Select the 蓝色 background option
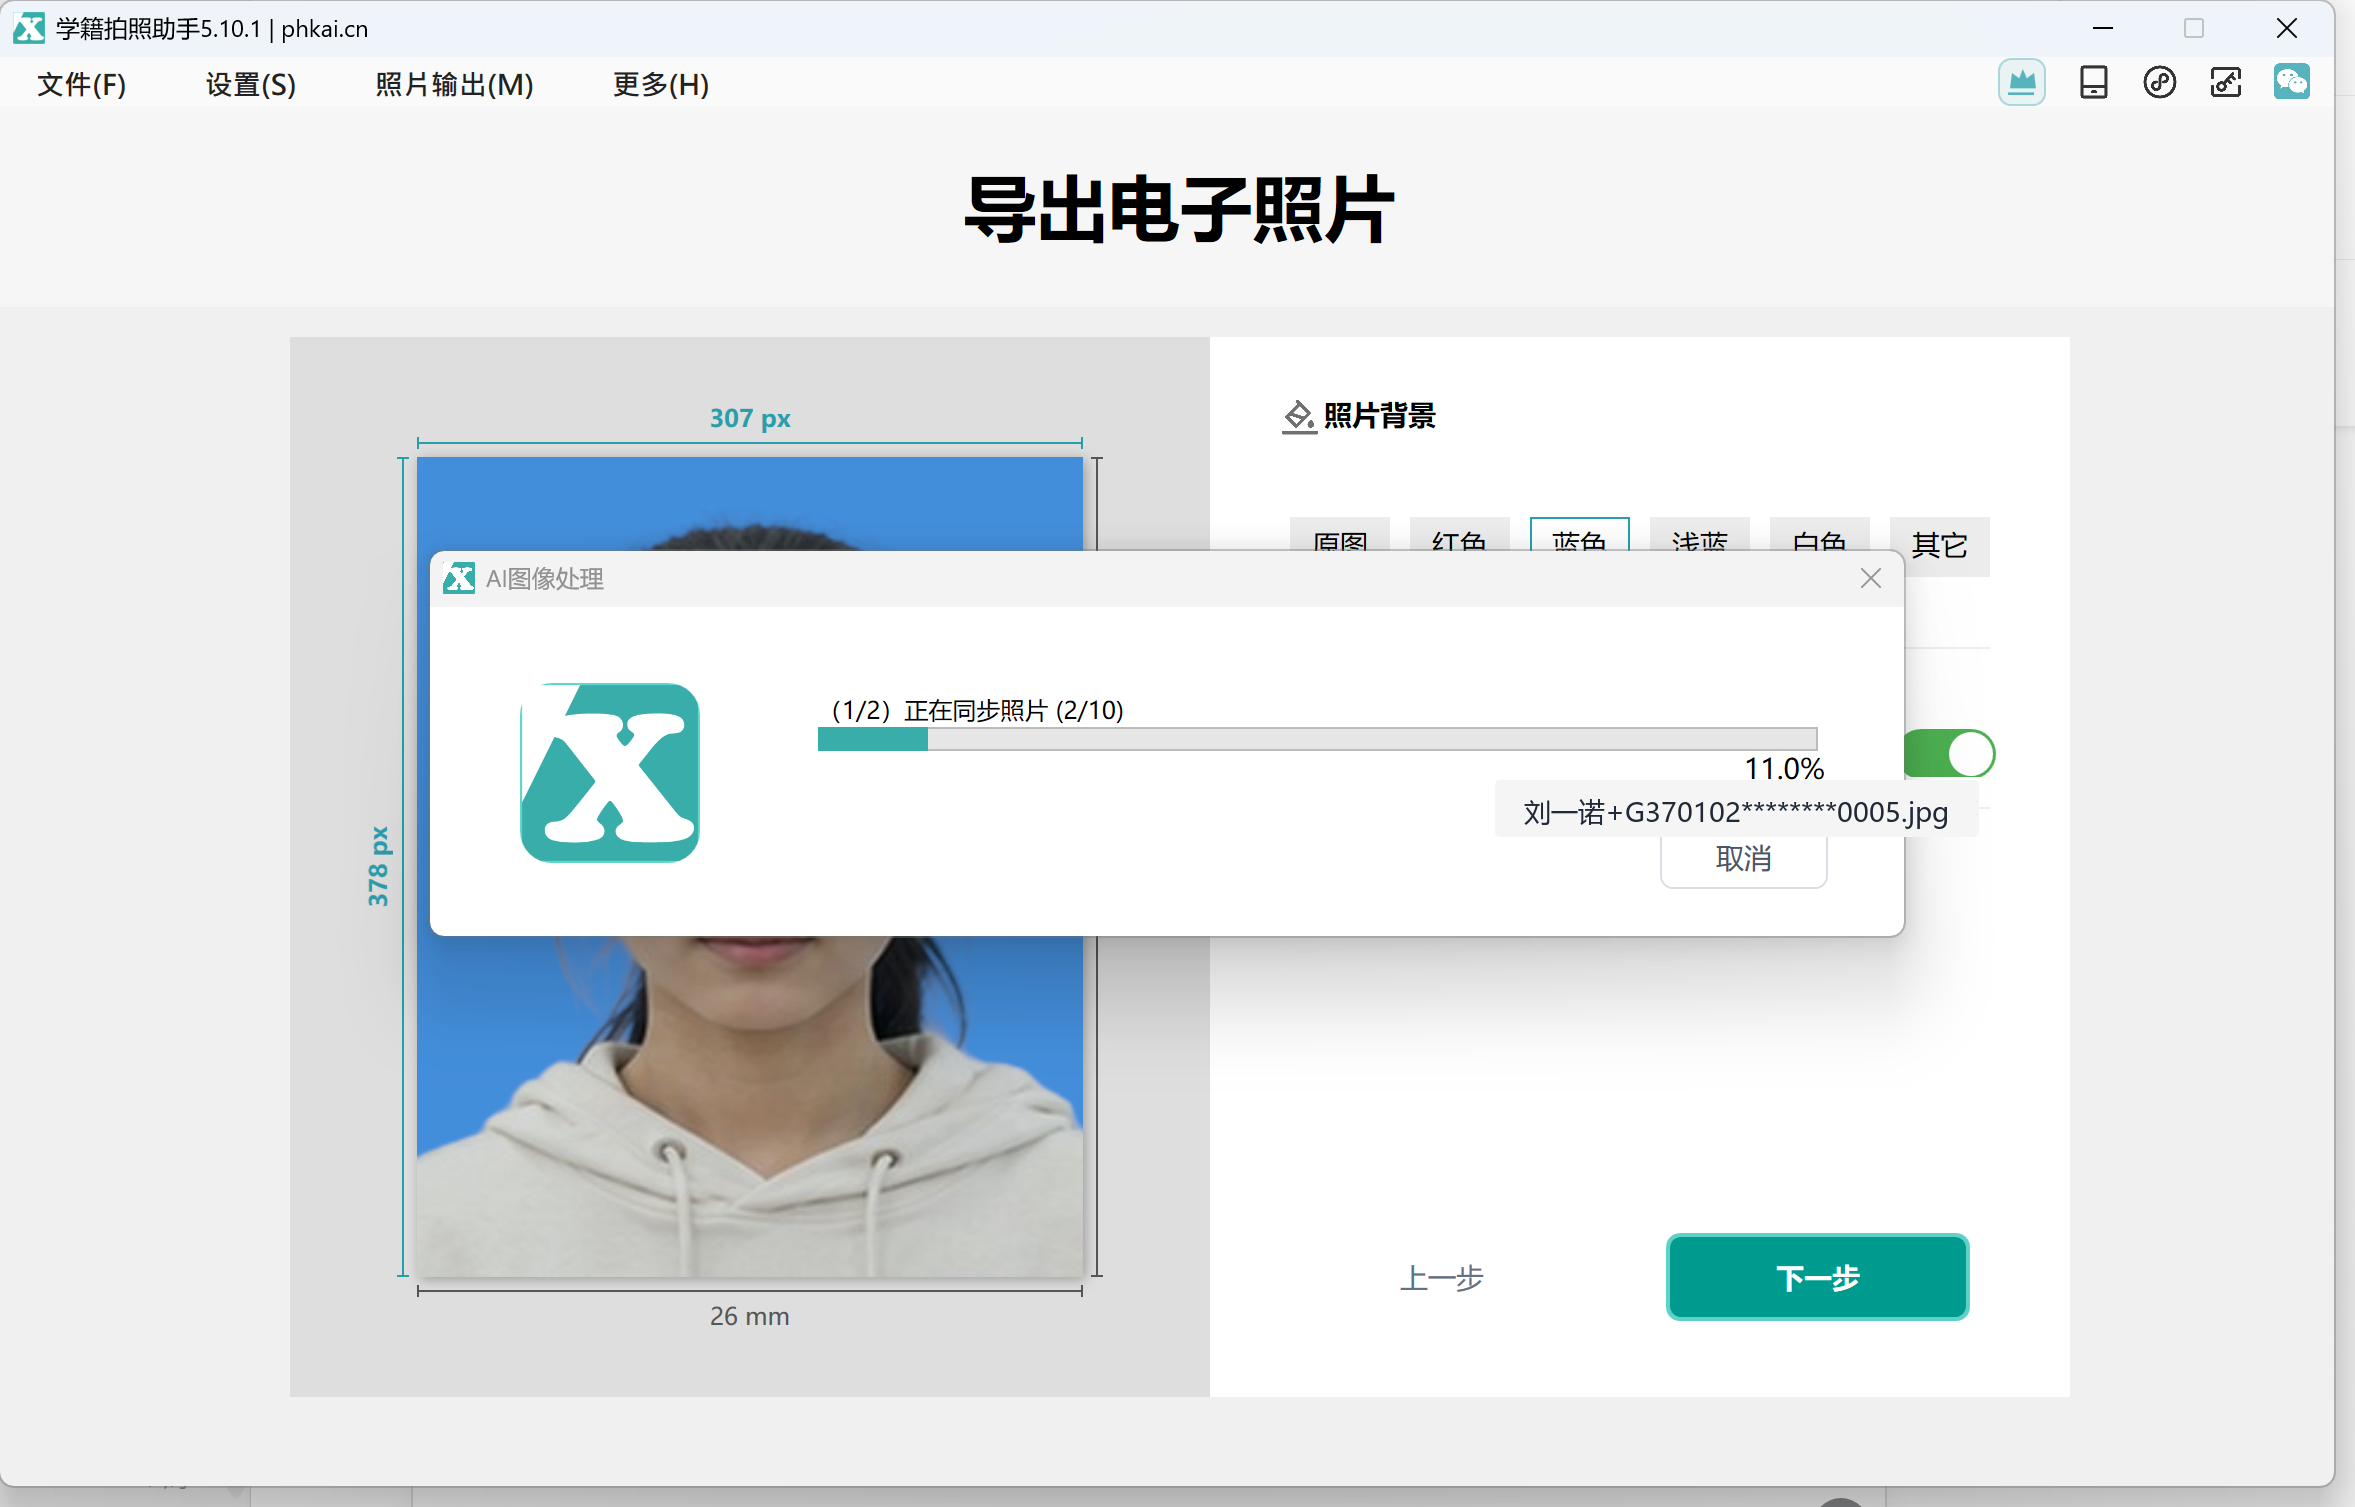 click(1579, 536)
